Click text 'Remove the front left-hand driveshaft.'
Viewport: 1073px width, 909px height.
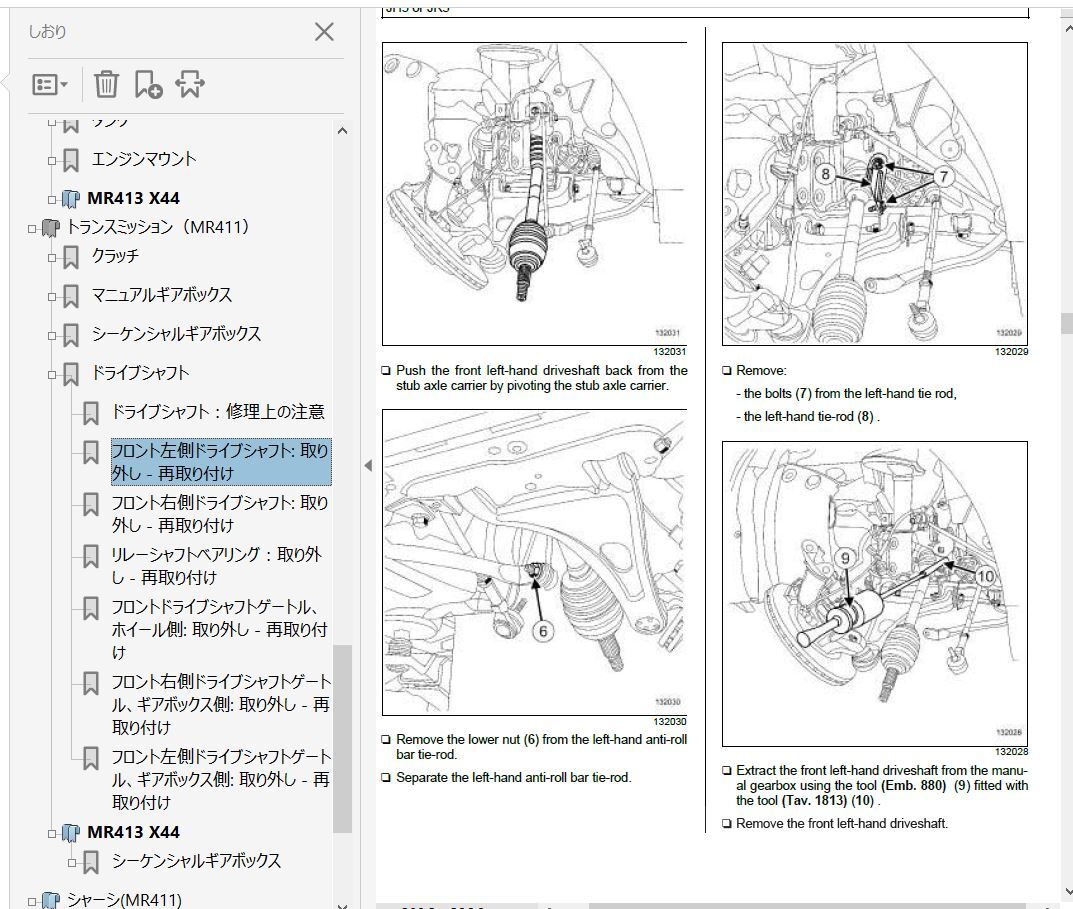pyautogui.click(x=842, y=823)
